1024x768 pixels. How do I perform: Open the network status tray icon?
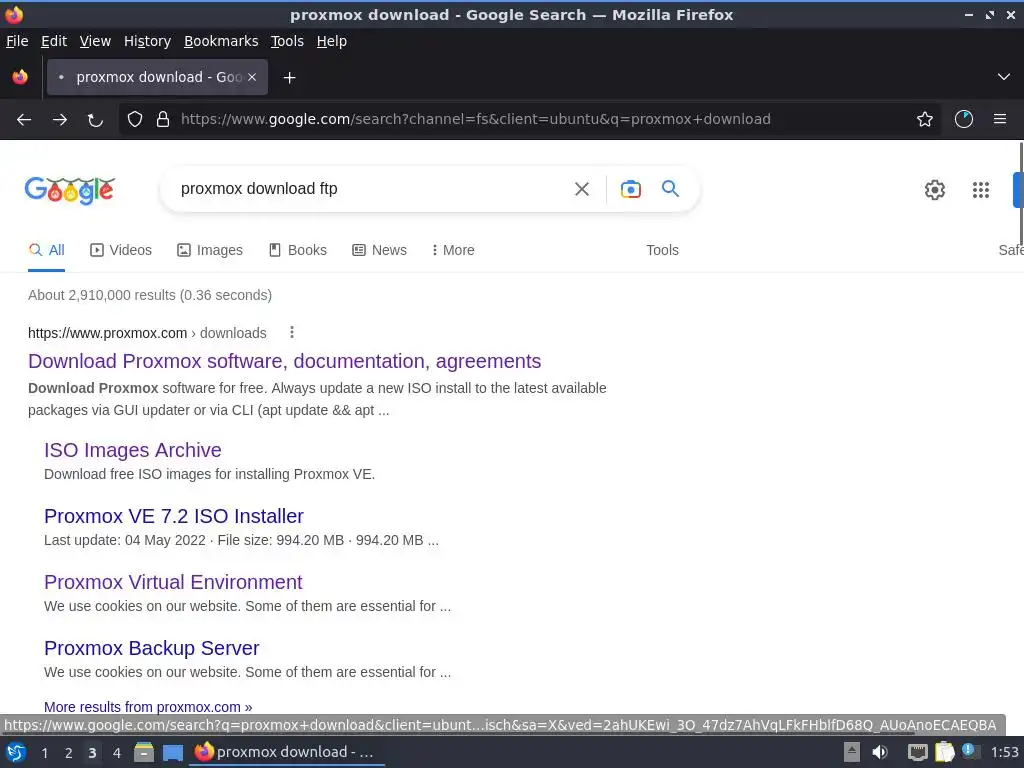(x=918, y=753)
